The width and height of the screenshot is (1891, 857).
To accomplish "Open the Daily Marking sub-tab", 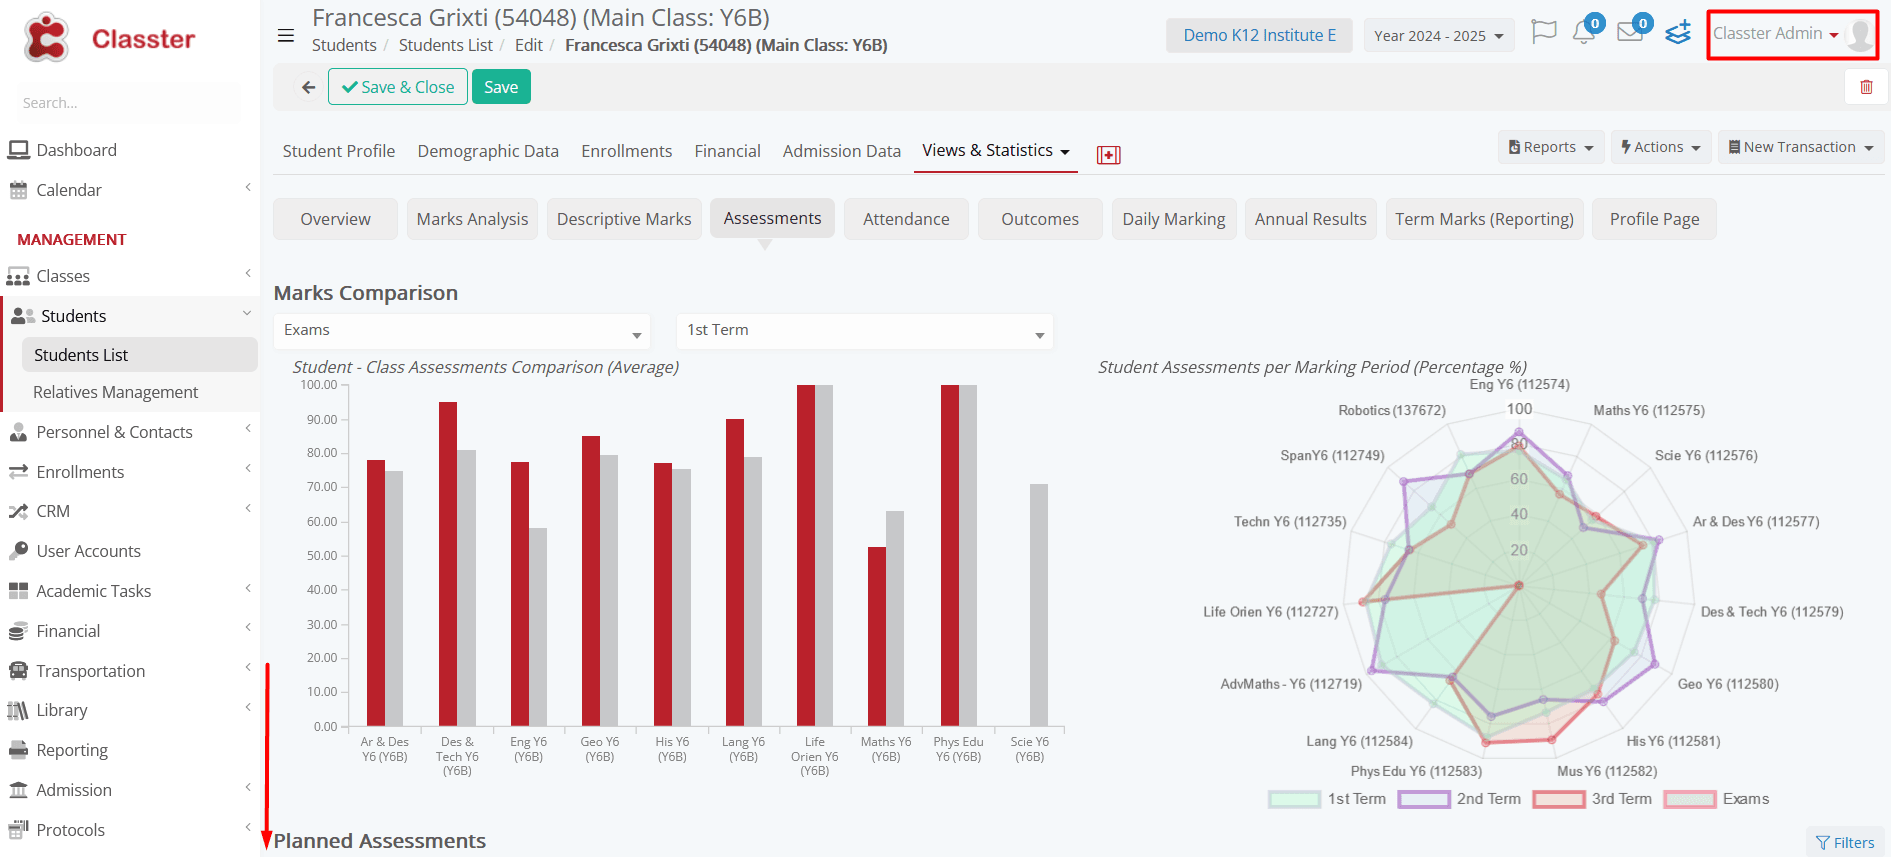I will click(1174, 219).
